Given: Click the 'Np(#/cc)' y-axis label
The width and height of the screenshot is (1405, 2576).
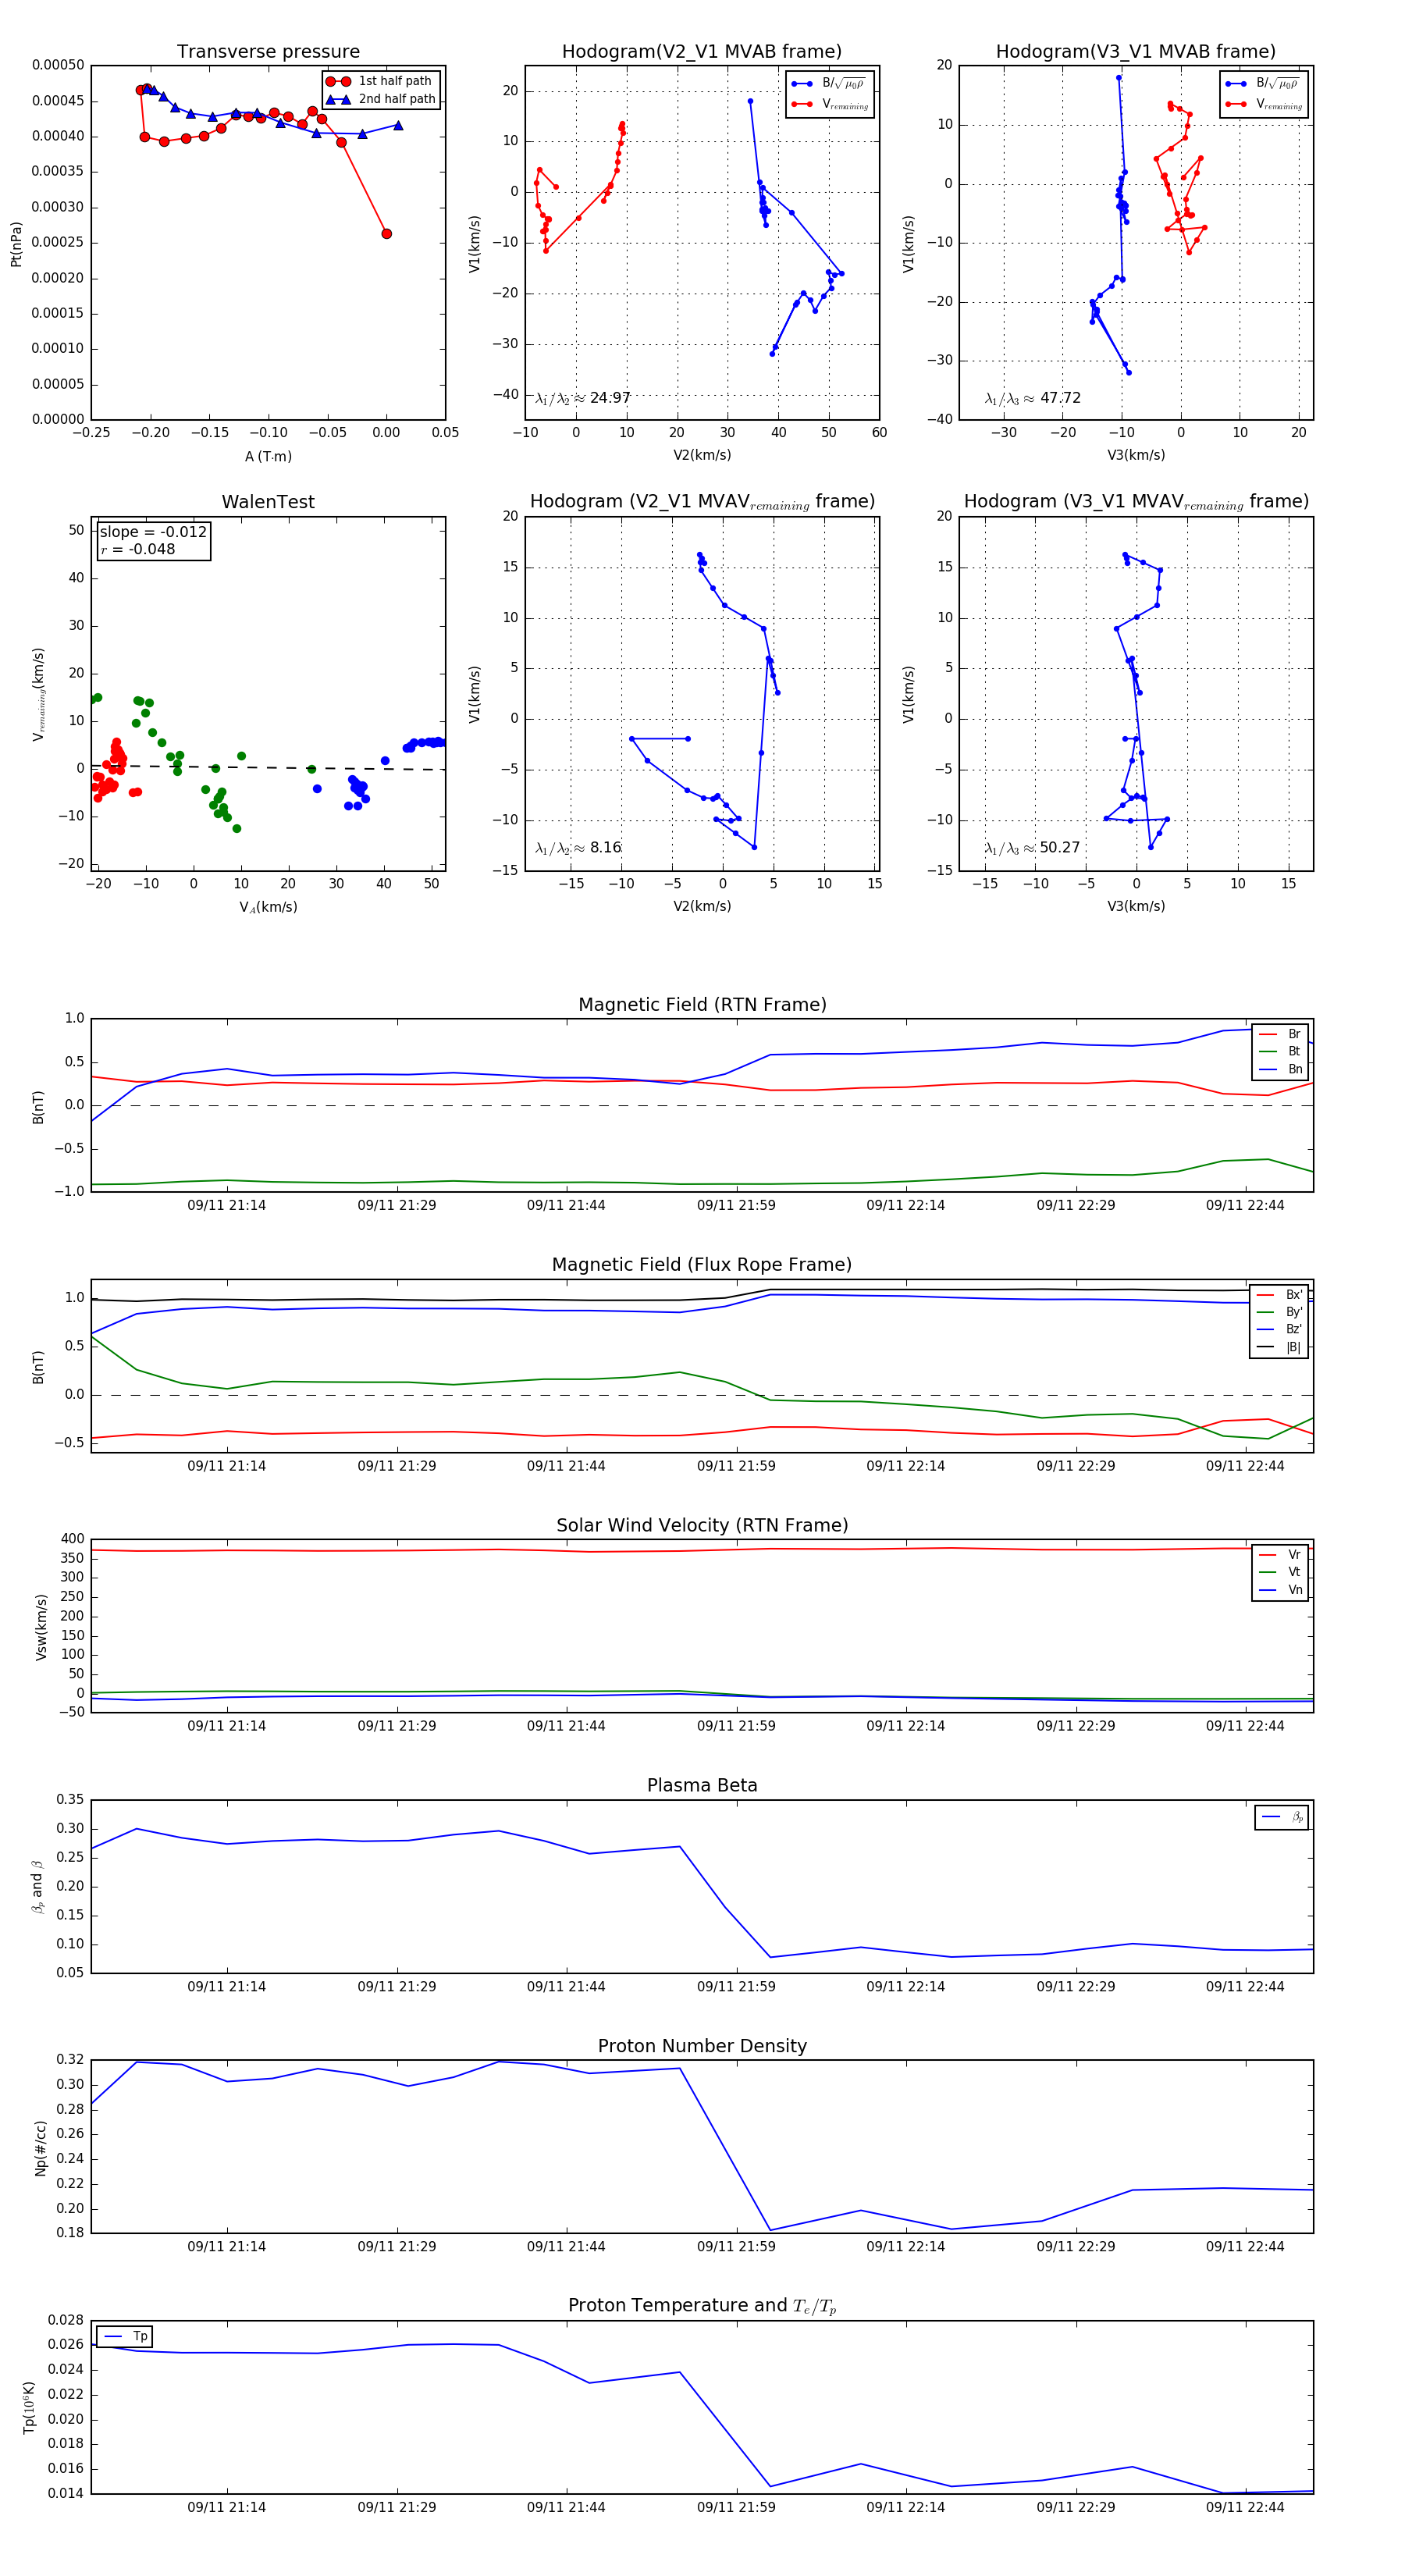Looking at the screenshot, I should pos(41,2148).
